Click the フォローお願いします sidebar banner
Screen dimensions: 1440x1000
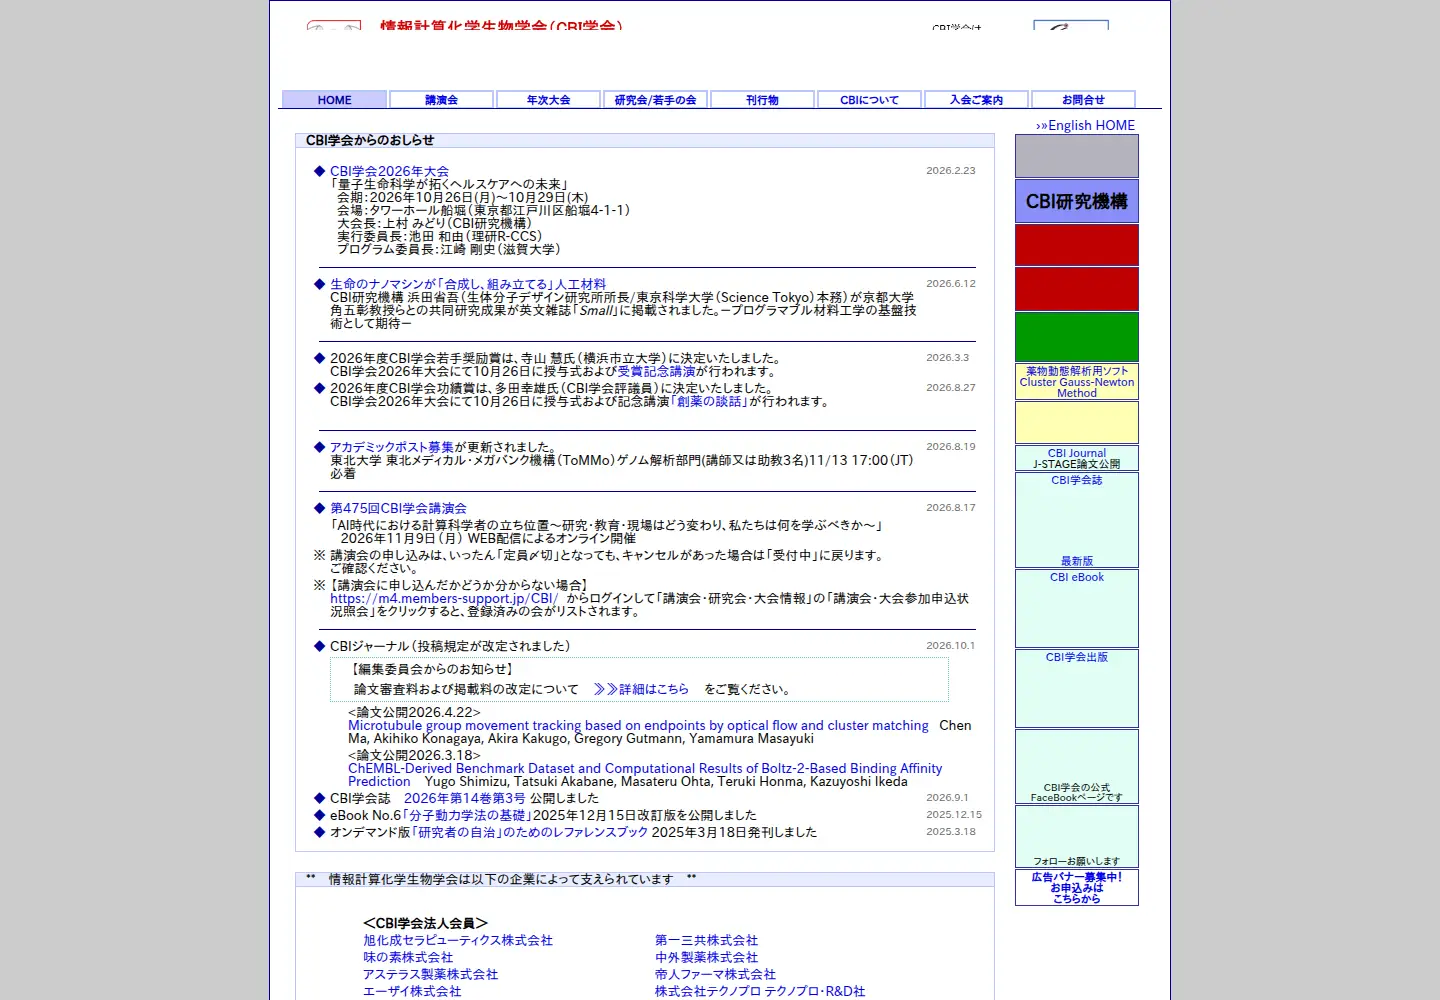(x=1077, y=837)
